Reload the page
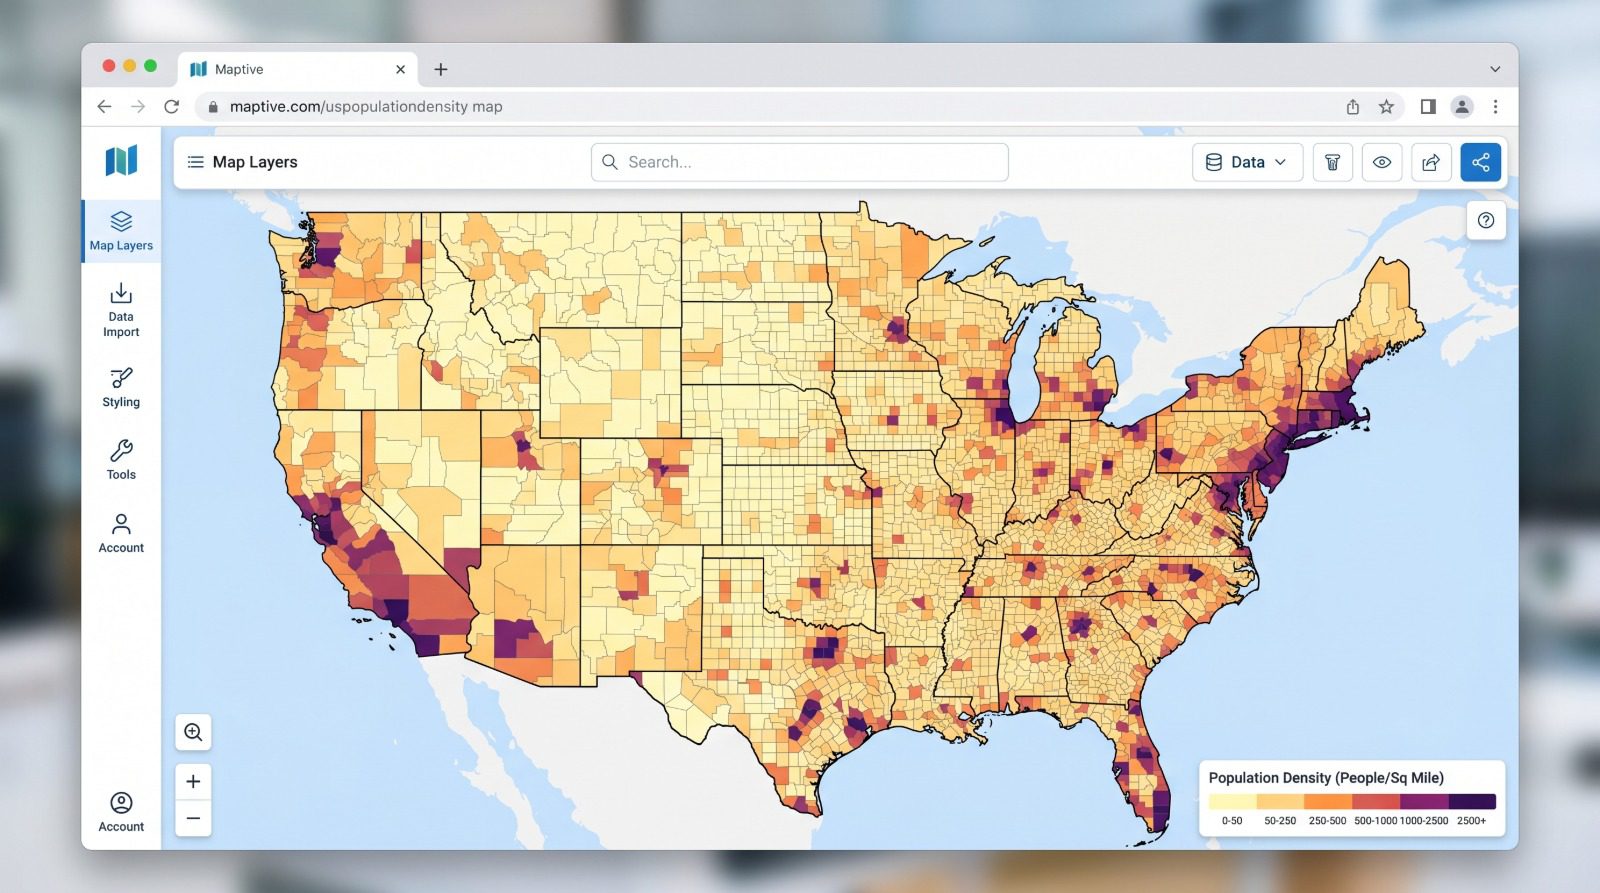 [x=172, y=106]
